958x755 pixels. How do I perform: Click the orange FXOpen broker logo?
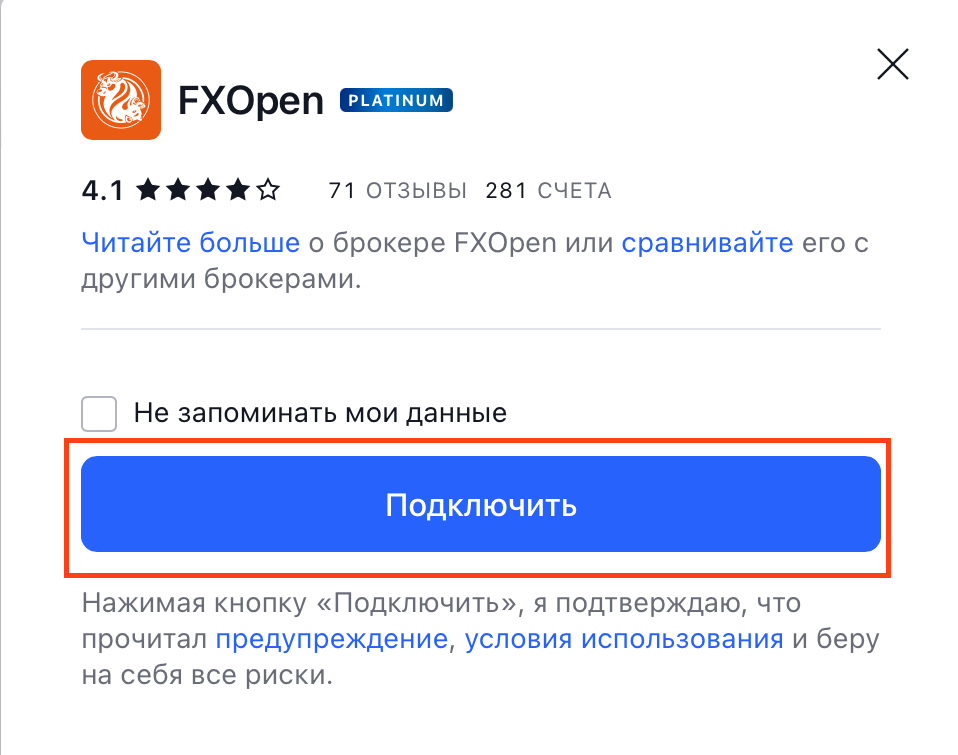click(x=121, y=100)
